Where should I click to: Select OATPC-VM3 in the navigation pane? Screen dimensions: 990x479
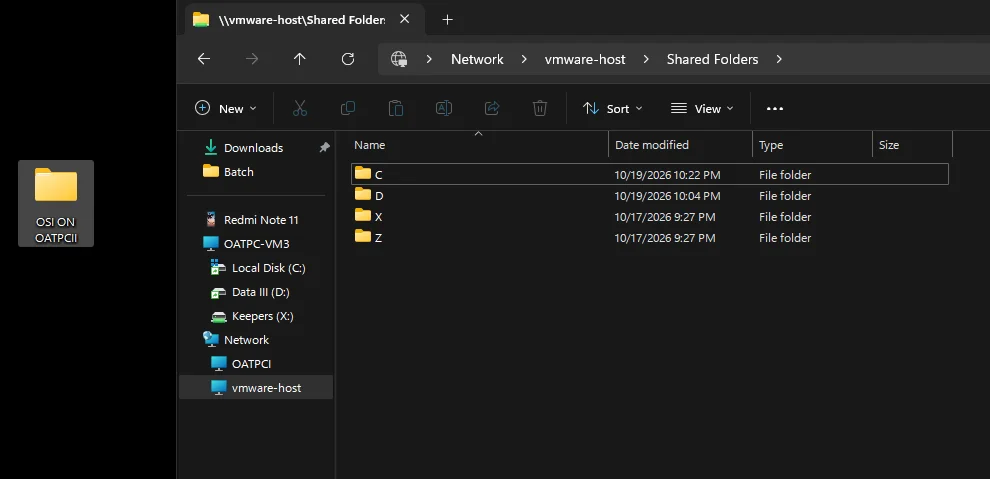(x=256, y=244)
